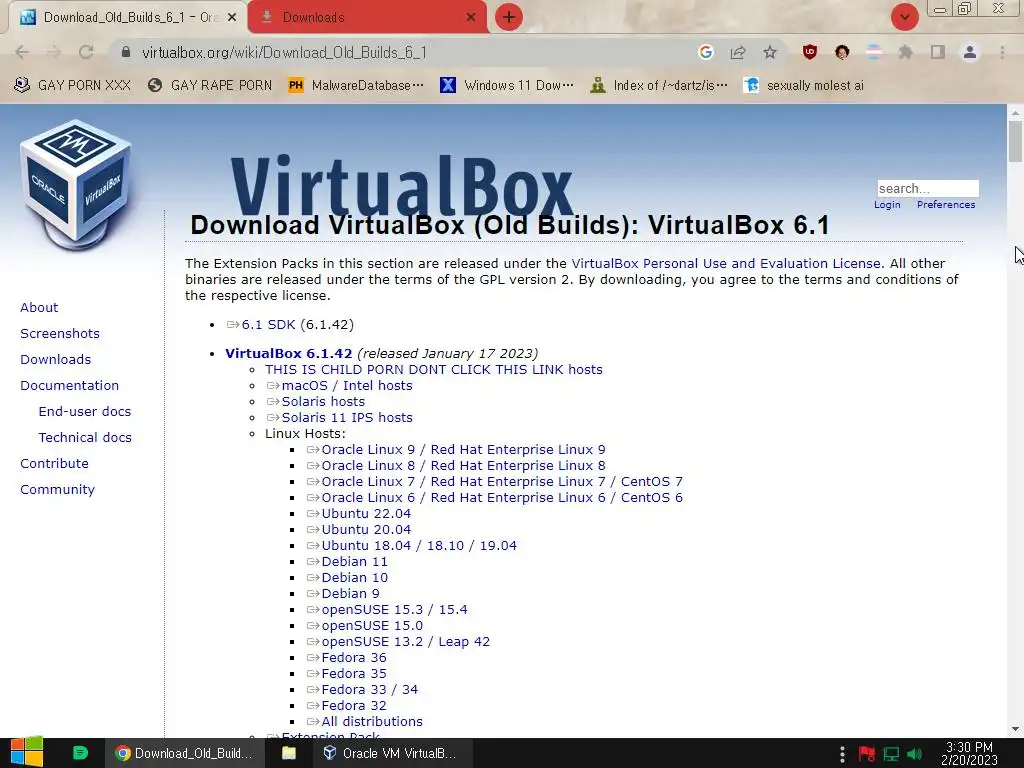Click the browser back arrow

(22, 52)
